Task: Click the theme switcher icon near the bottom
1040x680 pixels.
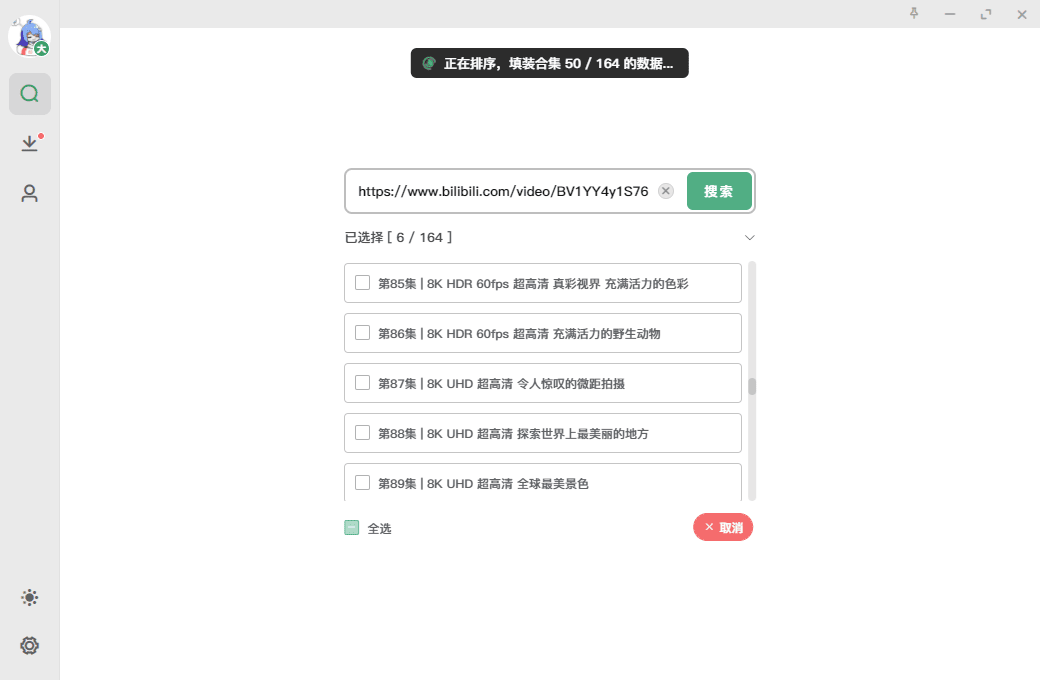Action: [x=29, y=597]
